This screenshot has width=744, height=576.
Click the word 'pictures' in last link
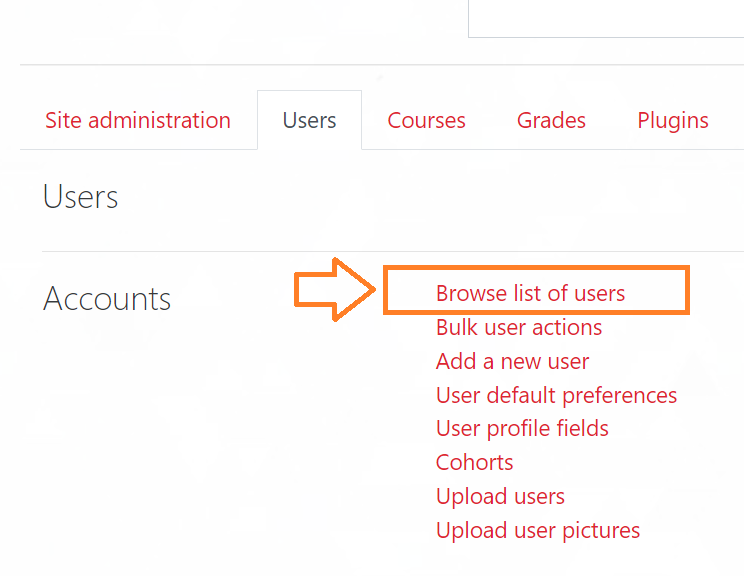click(x=601, y=531)
